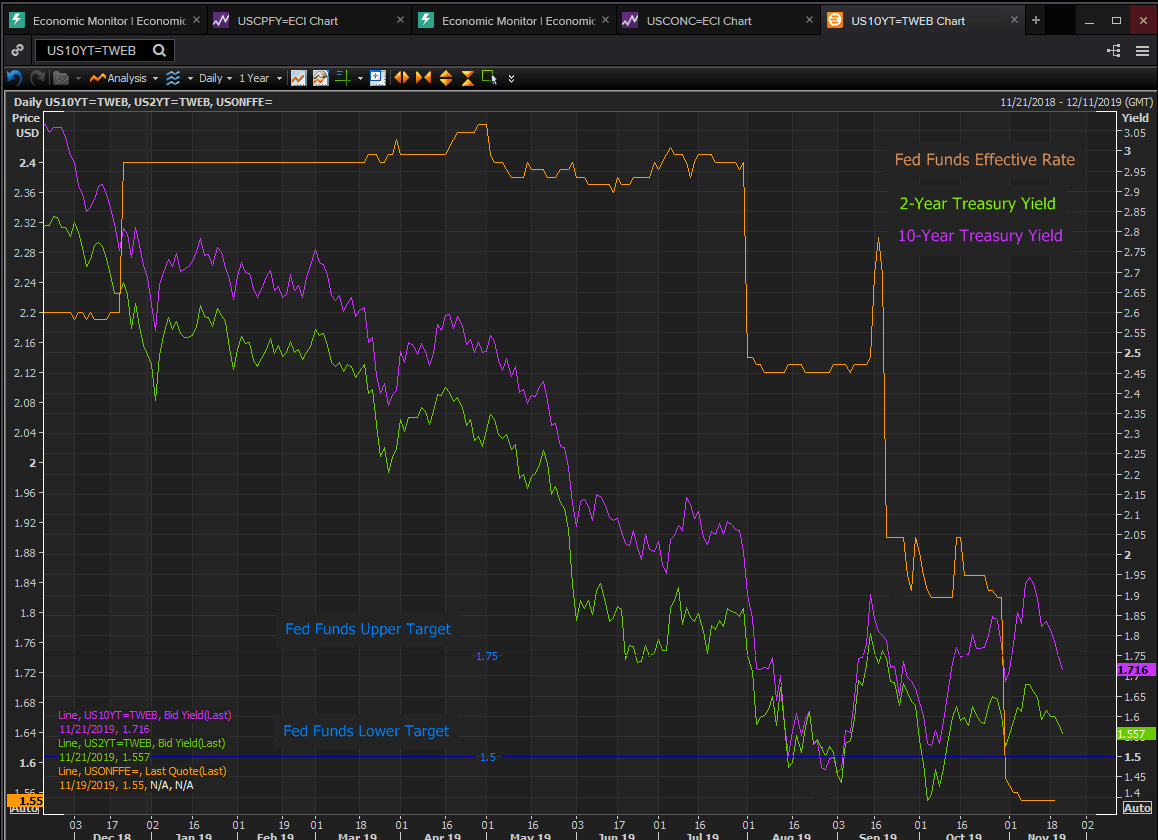The width and height of the screenshot is (1158, 840).
Task: Click the horizontal compress arrows icon
Action: click(423, 78)
